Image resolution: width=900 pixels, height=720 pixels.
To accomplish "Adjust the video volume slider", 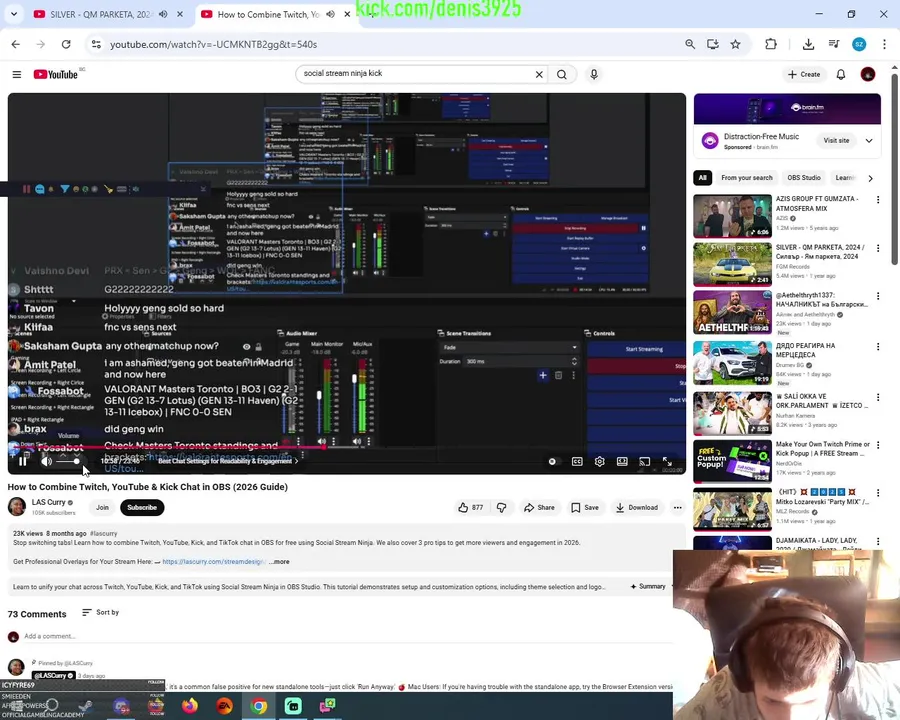I will (68, 461).
